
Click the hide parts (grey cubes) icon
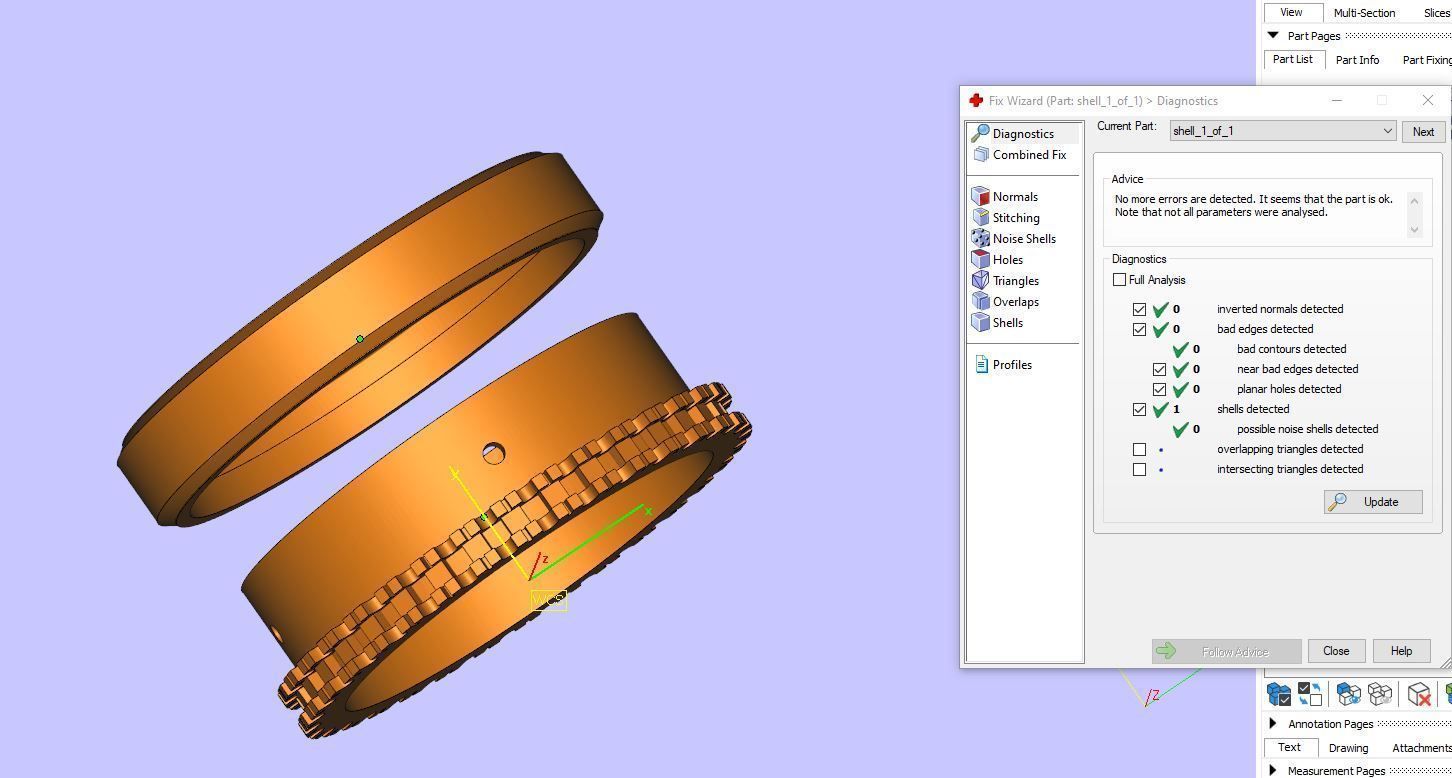(1380, 693)
